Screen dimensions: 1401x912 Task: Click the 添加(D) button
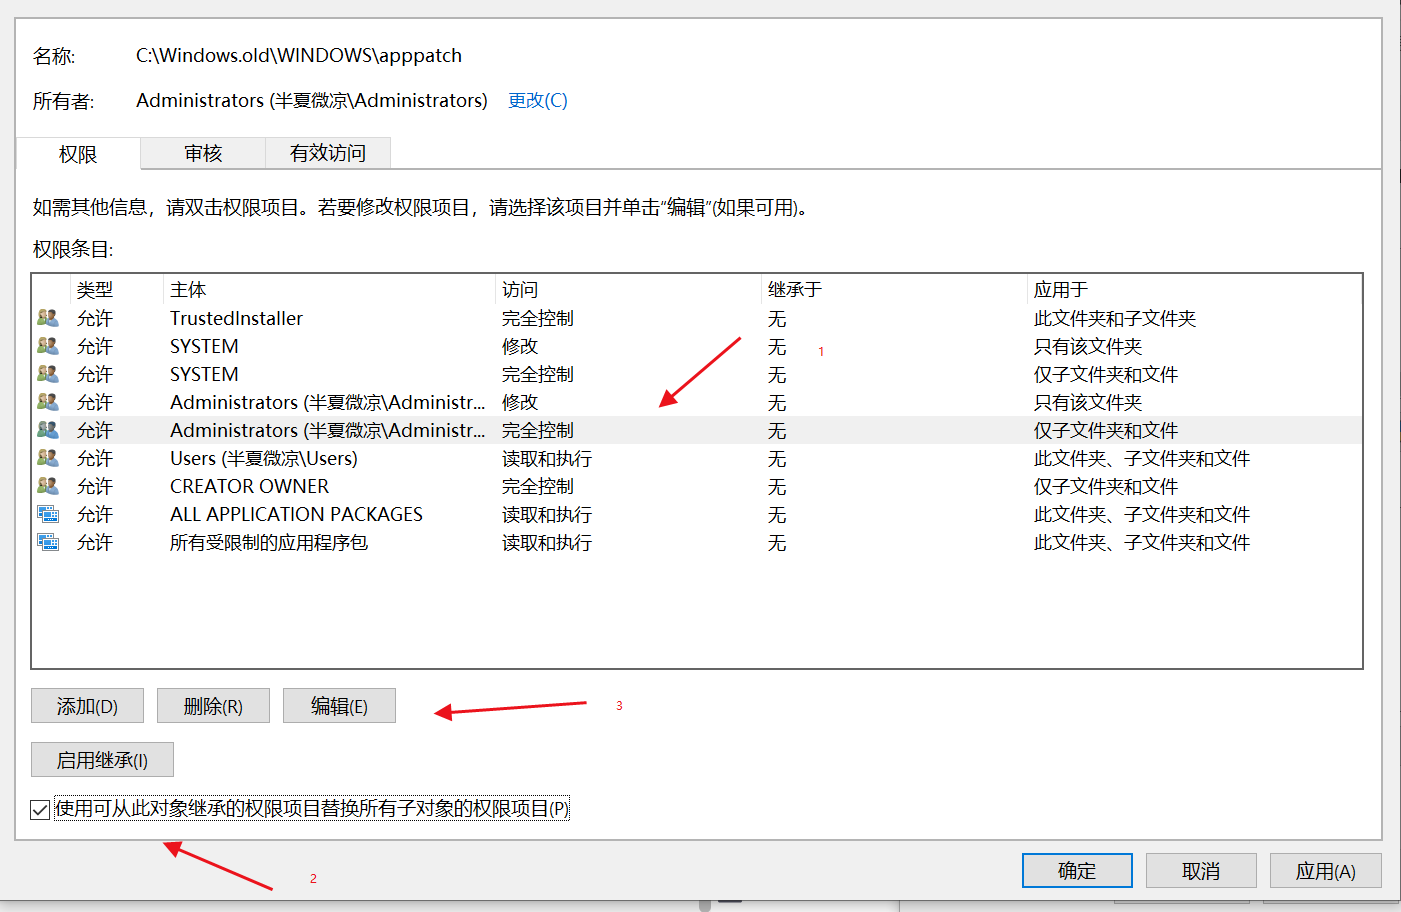87,705
